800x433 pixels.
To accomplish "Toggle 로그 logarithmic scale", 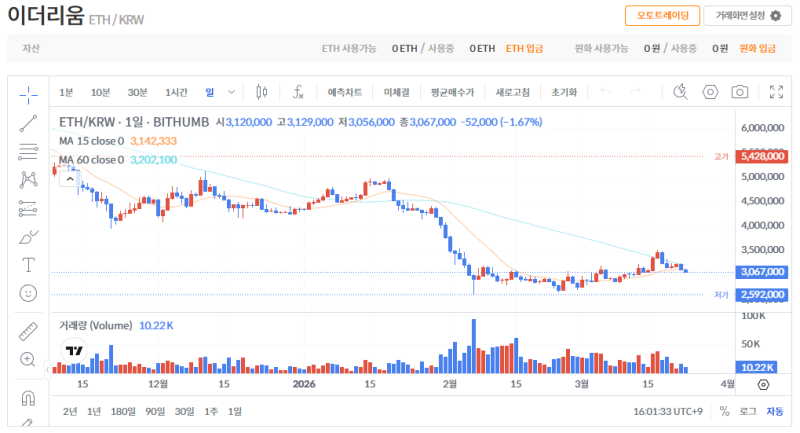I will point(748,412).
